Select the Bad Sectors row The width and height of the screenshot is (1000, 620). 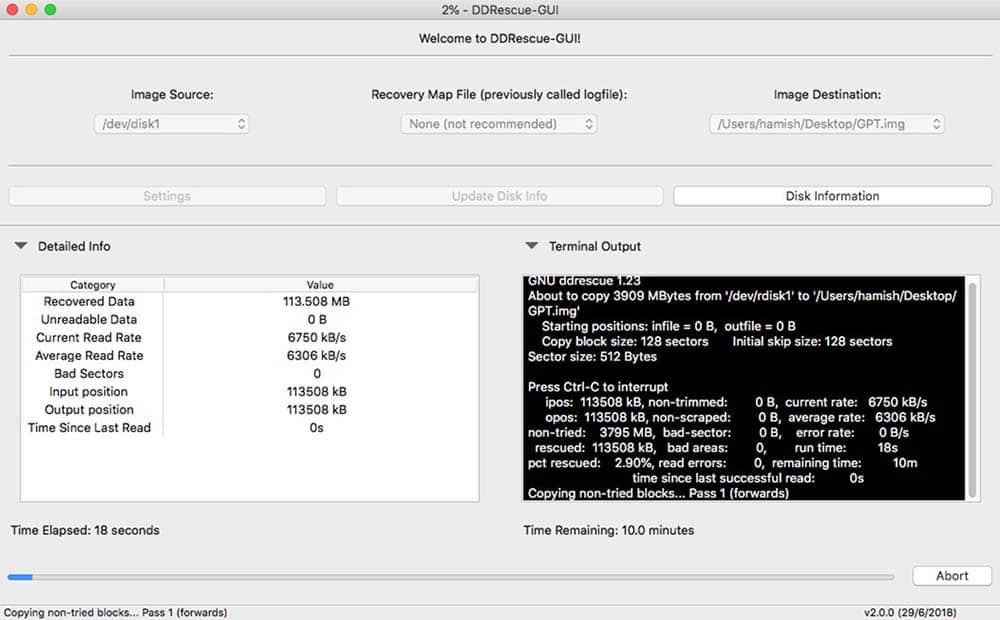click(x=249, y=373)
